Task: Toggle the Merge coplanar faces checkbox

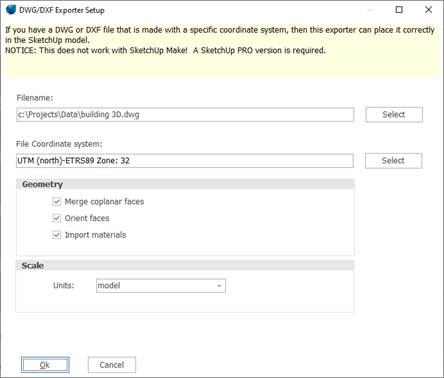Action: pos(57,202)
